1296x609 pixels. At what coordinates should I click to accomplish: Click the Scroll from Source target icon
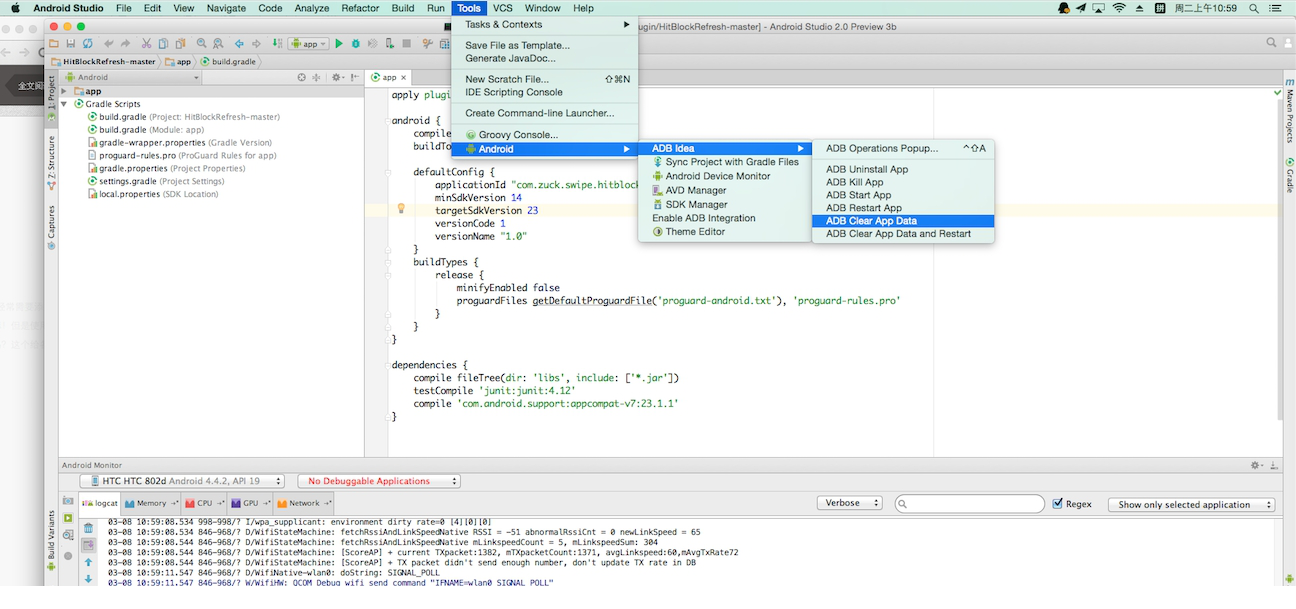[302, 77]
